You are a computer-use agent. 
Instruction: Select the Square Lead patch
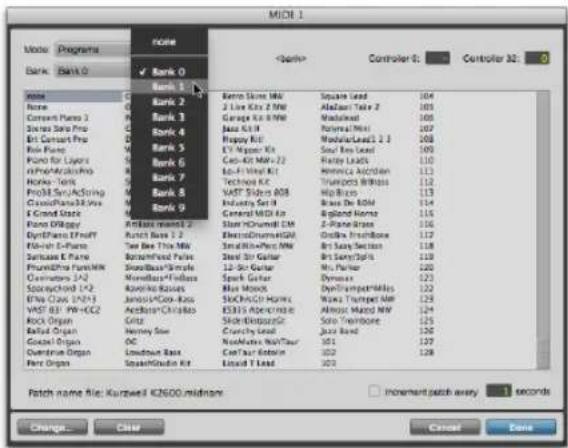click(344, 96)
